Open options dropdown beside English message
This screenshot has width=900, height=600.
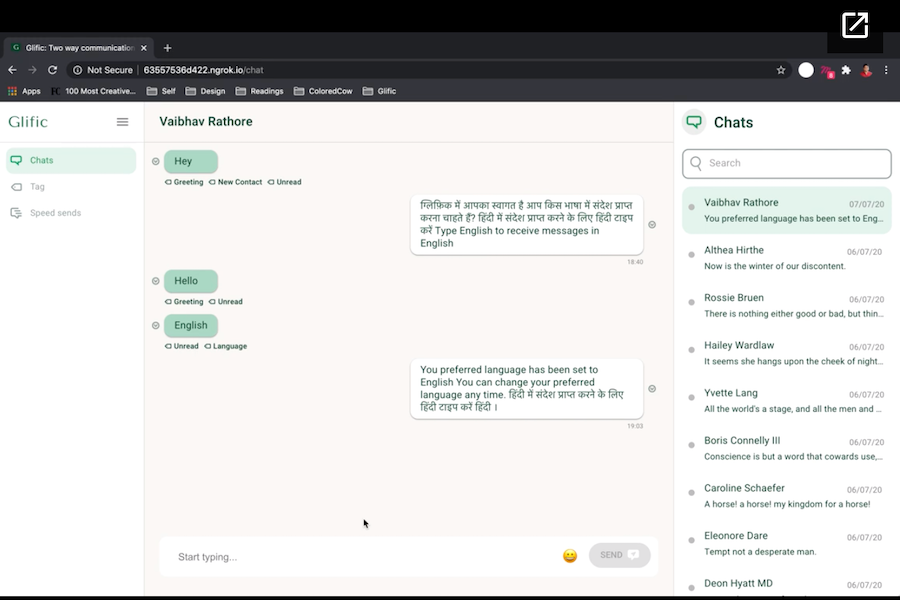click(156, 326)
